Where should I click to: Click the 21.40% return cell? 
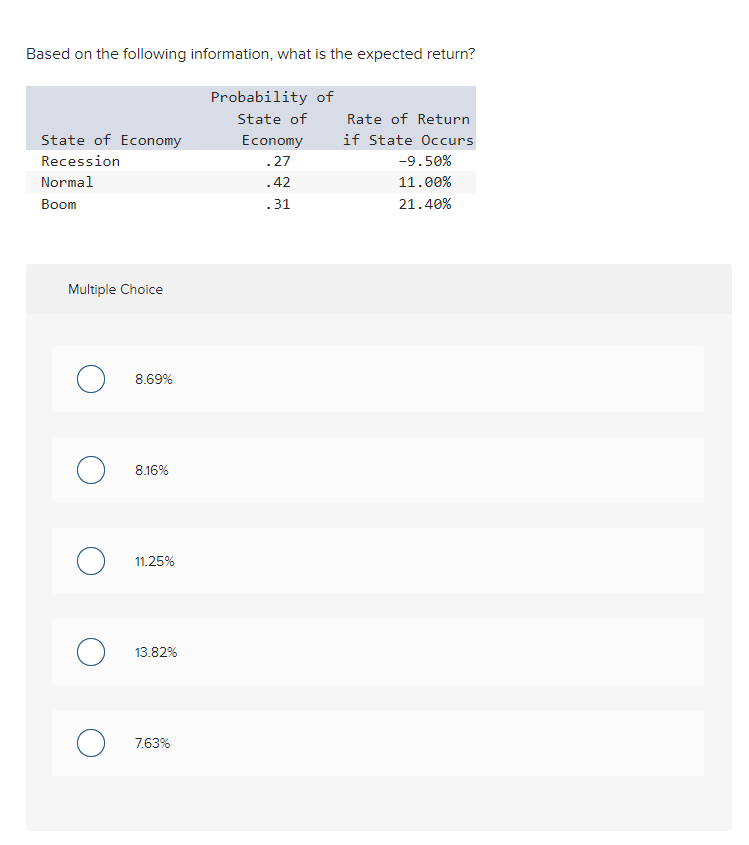pyautogui.click(x=424, y=204)
